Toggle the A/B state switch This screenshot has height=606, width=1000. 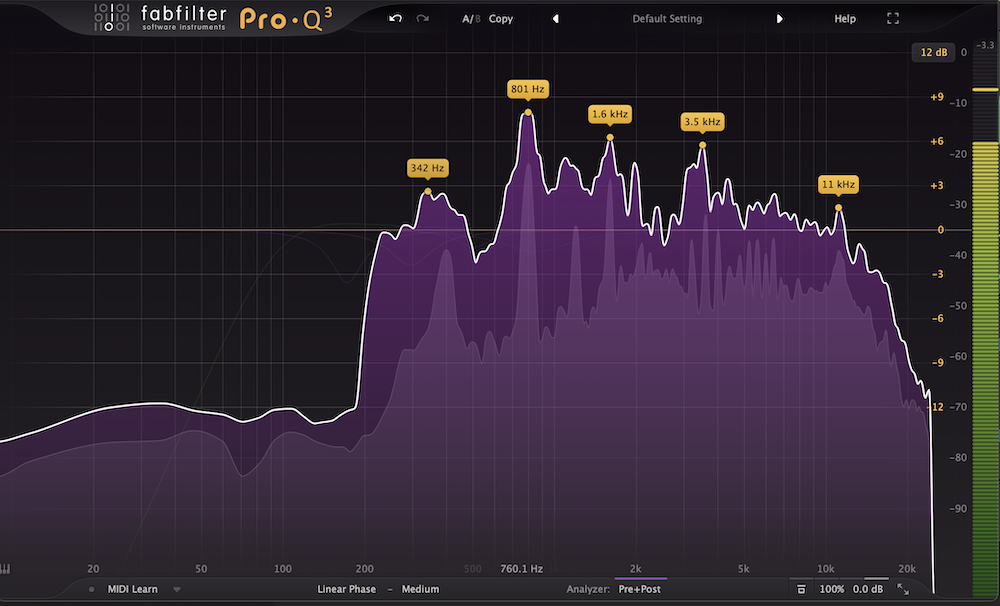click(471, 18)
